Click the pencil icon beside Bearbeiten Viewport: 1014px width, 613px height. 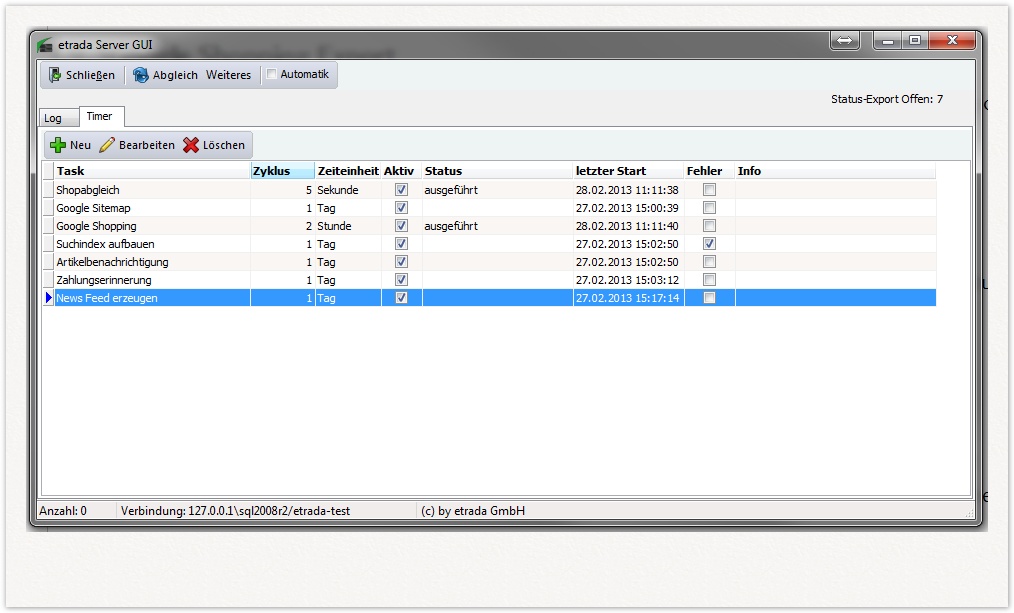click(x=106, y=144)
